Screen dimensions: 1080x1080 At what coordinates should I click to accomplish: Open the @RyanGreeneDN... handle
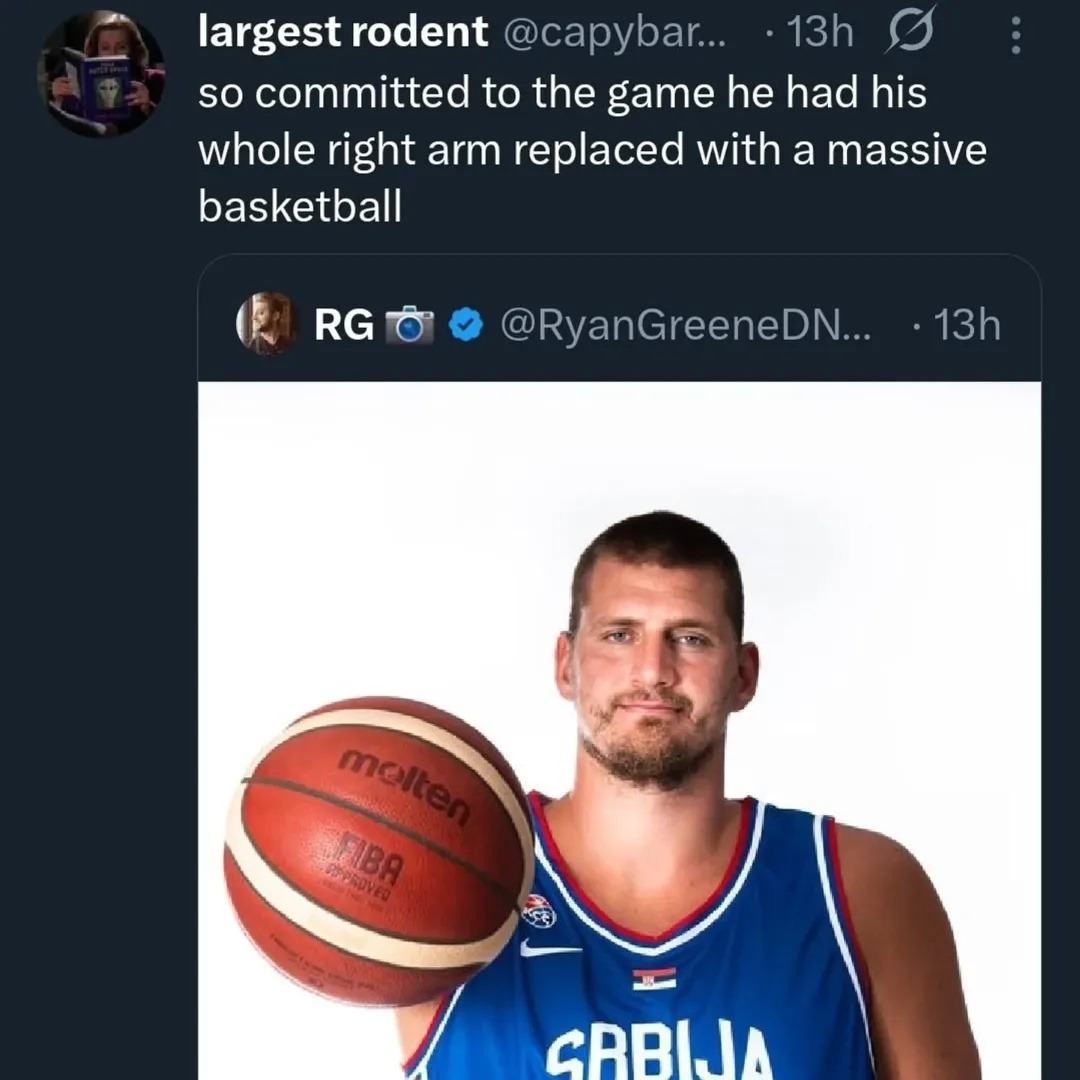[685, 325]
